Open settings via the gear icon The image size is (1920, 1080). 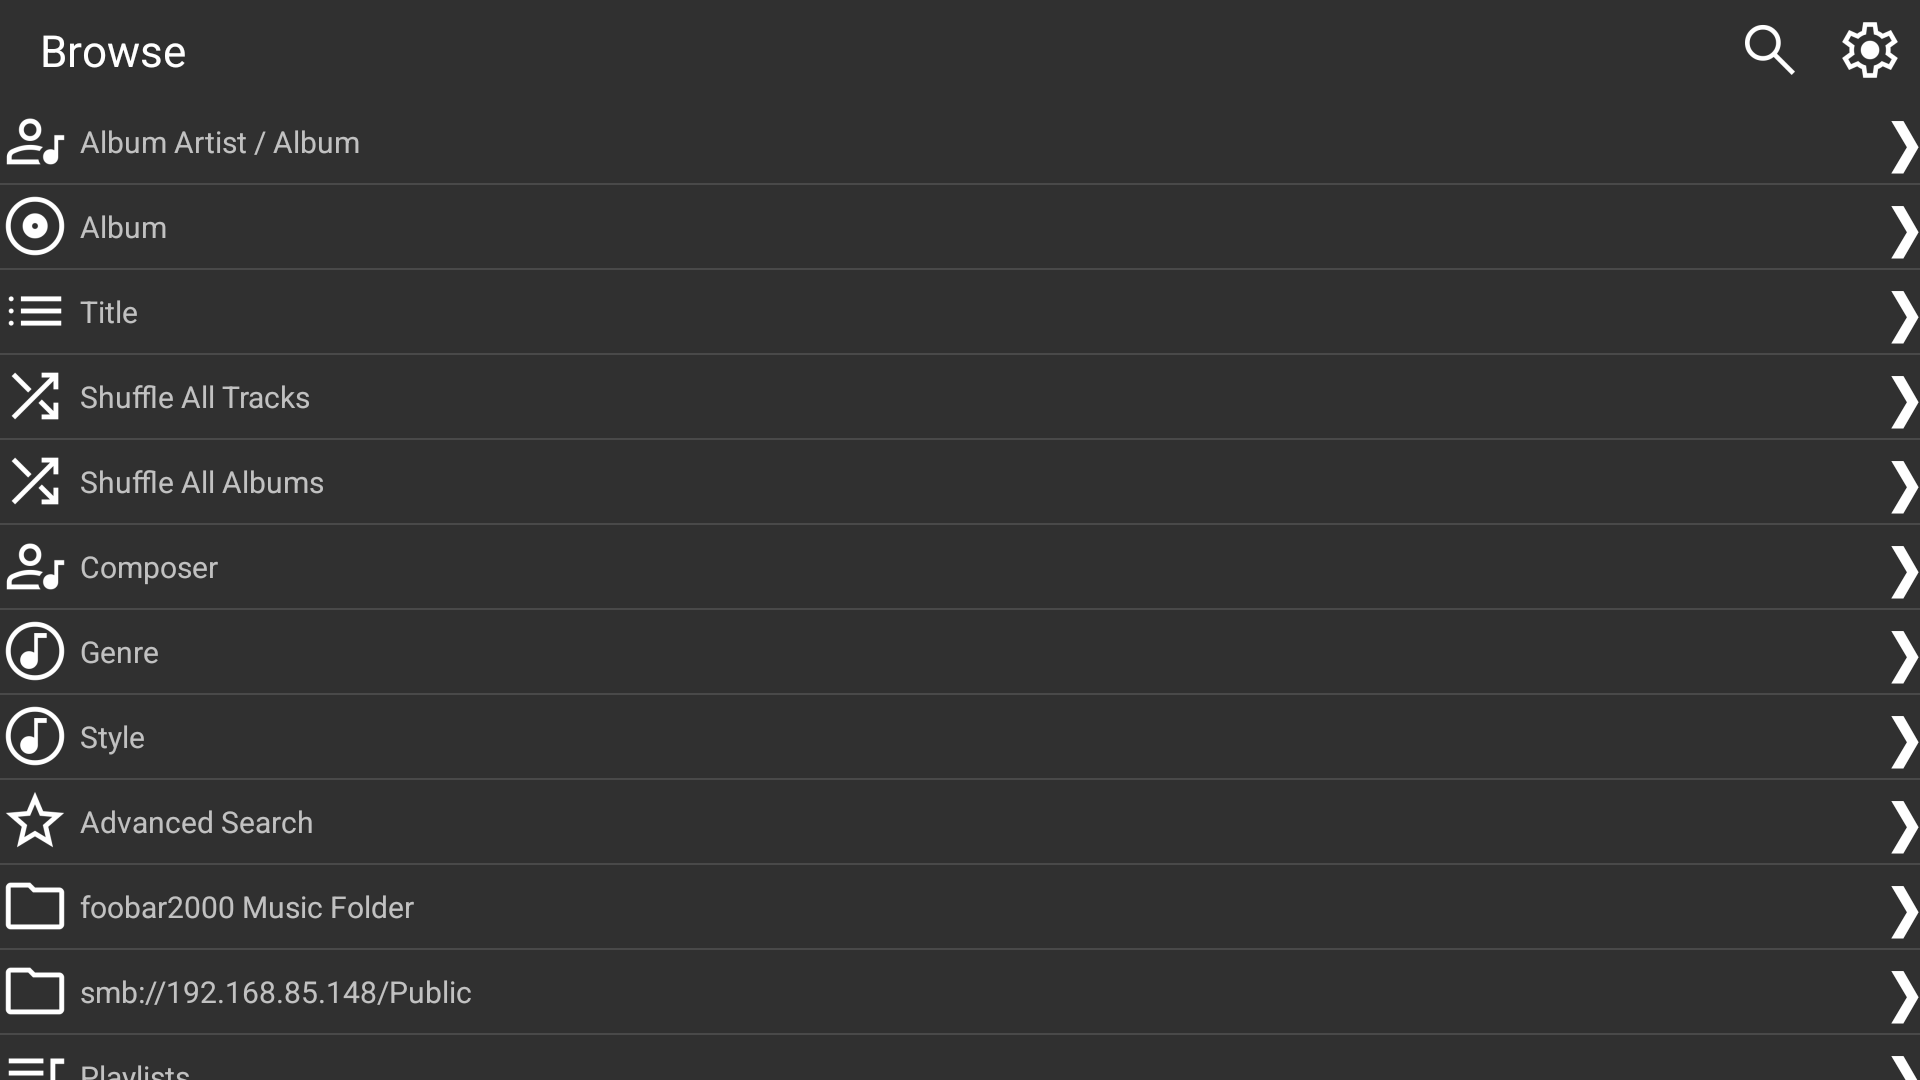coord(1869,50)
